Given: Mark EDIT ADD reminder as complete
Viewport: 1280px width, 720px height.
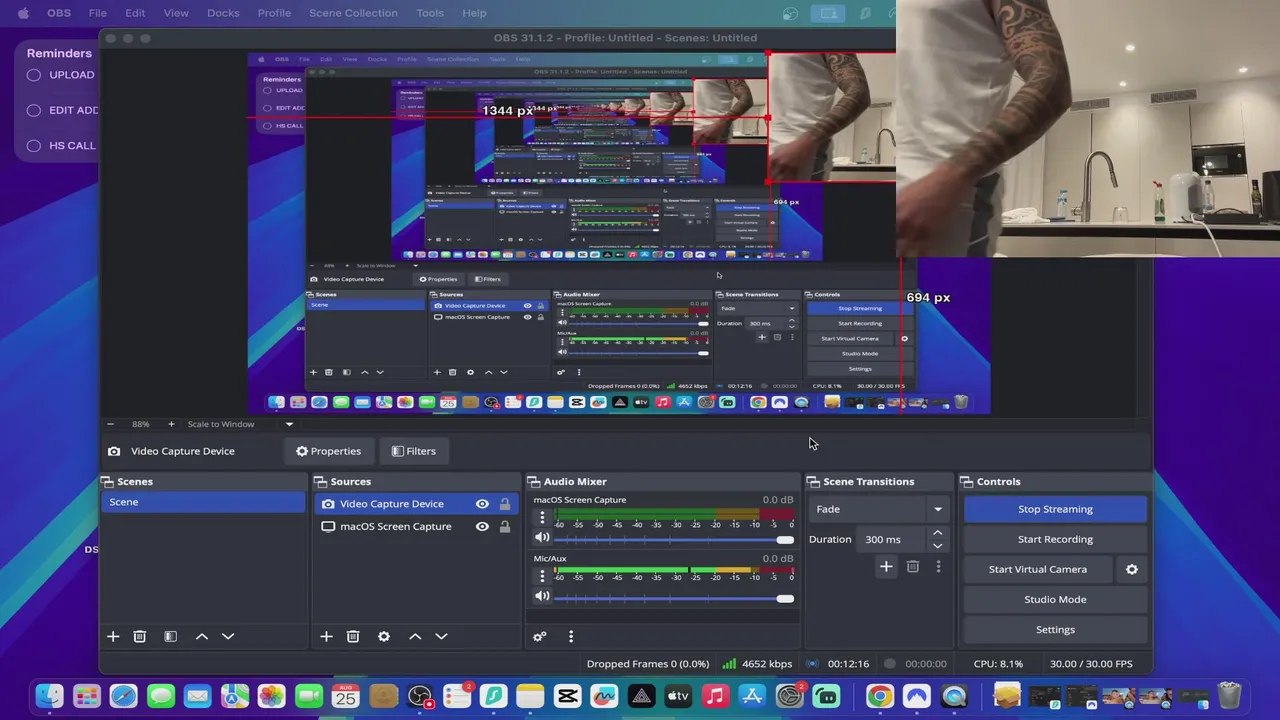Looking at the screenshot, I should [x=34, y=110].
